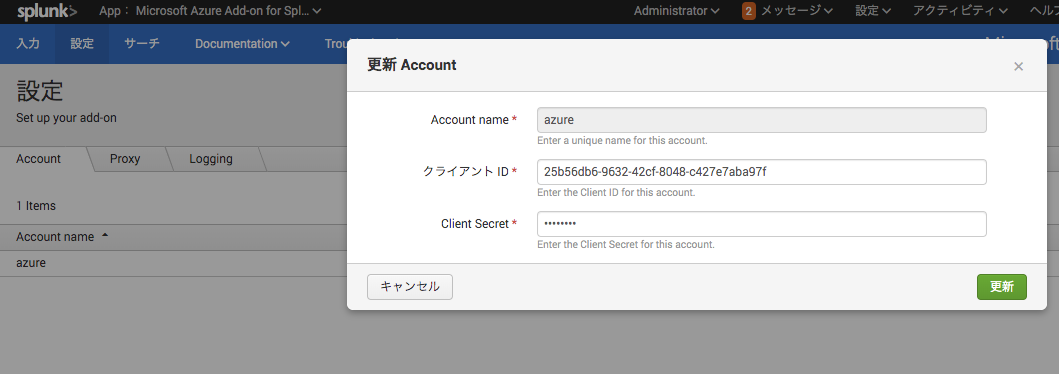Click the green 更新 button

pos(1002,287)
